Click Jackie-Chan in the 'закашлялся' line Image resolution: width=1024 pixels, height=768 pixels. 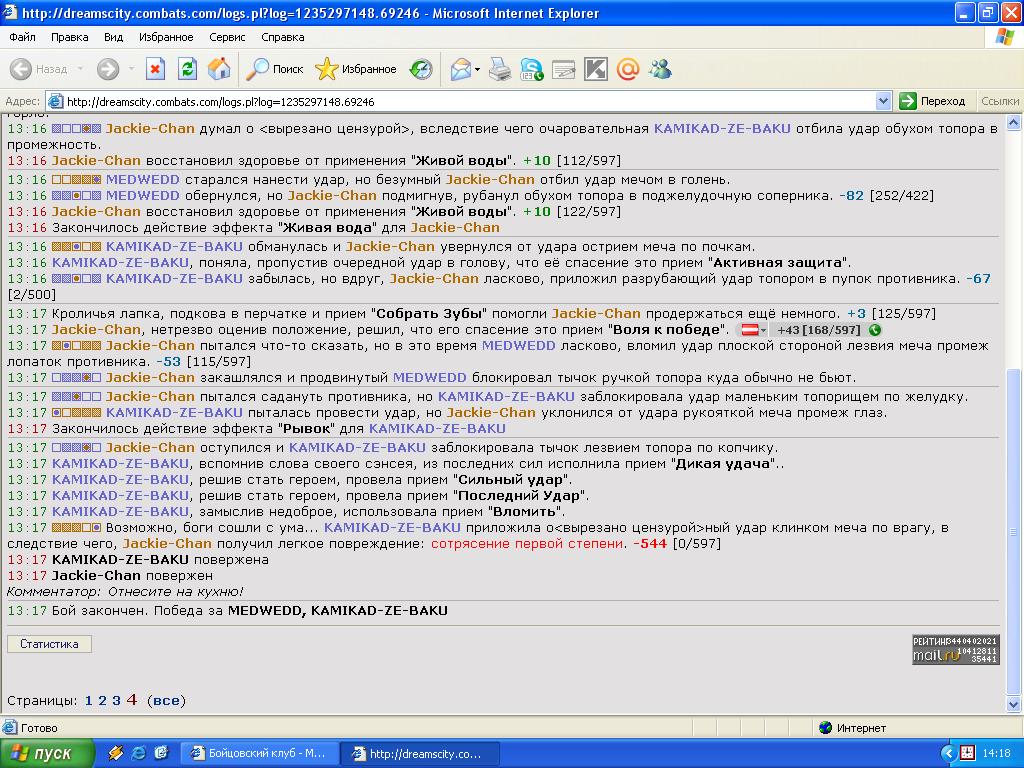(150, 377)
